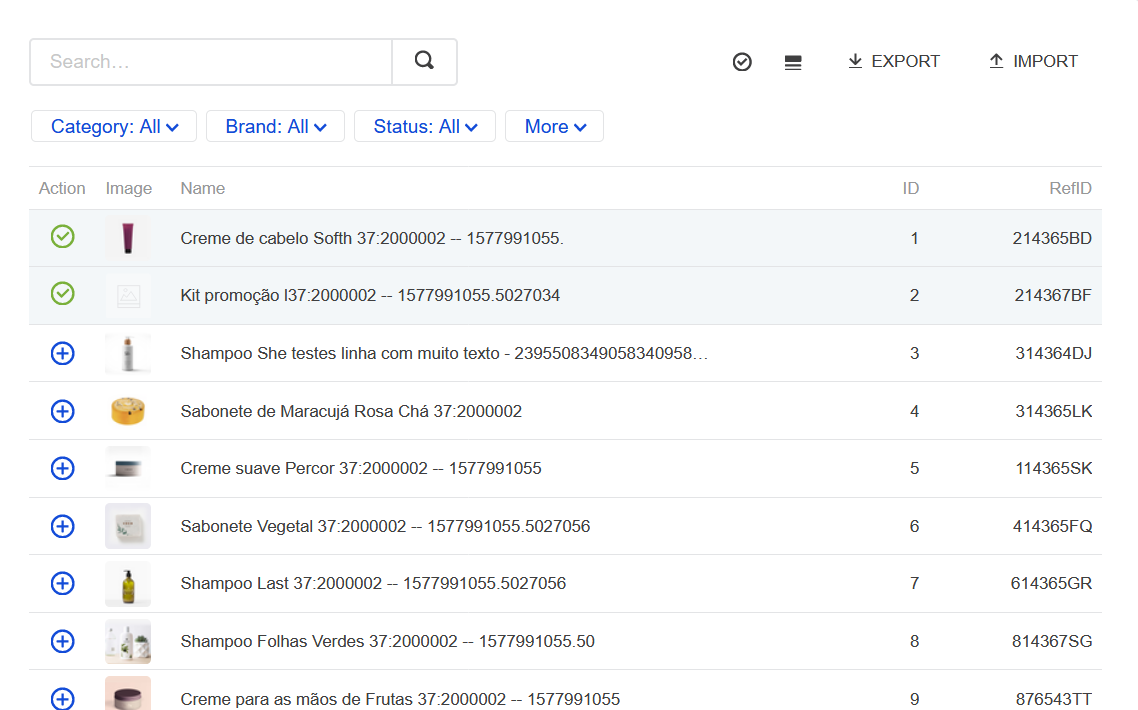Add Creme suave Percor via plus icon
The width and height of the screenshot is (1138, 710).
click(x=62, y=467)
